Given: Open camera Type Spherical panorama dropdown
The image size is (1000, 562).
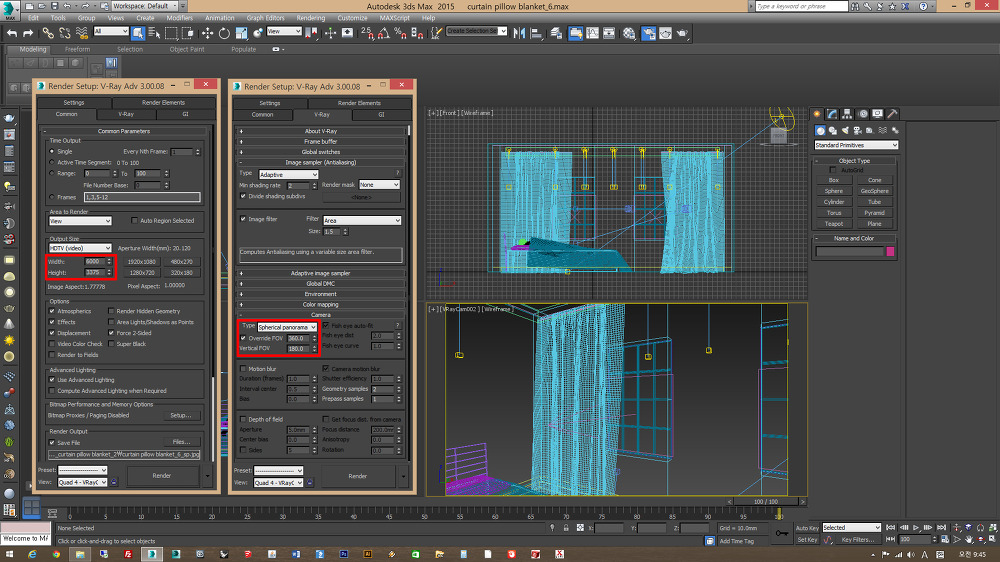Looking at the screenshot, I should 287,326.
